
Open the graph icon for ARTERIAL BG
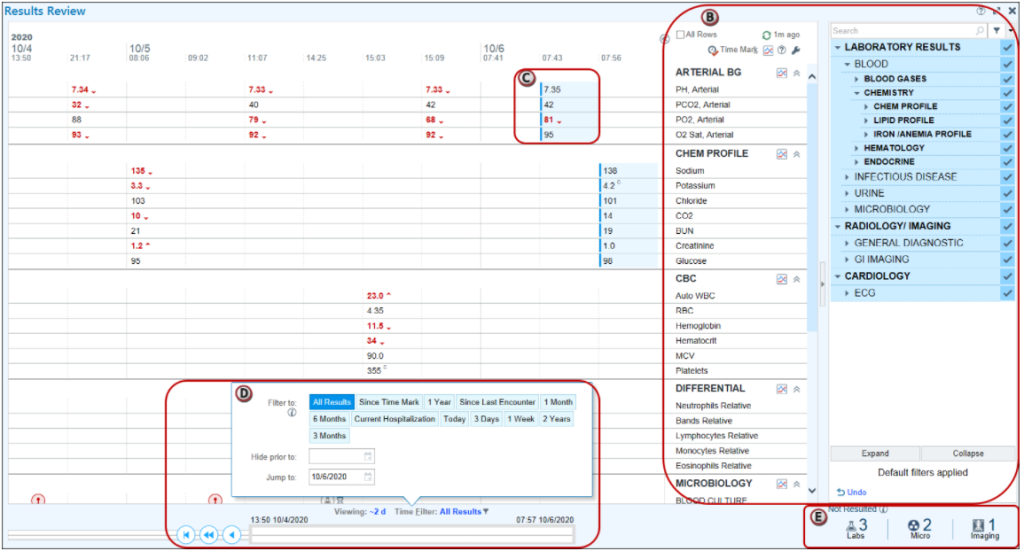point(782,73)
